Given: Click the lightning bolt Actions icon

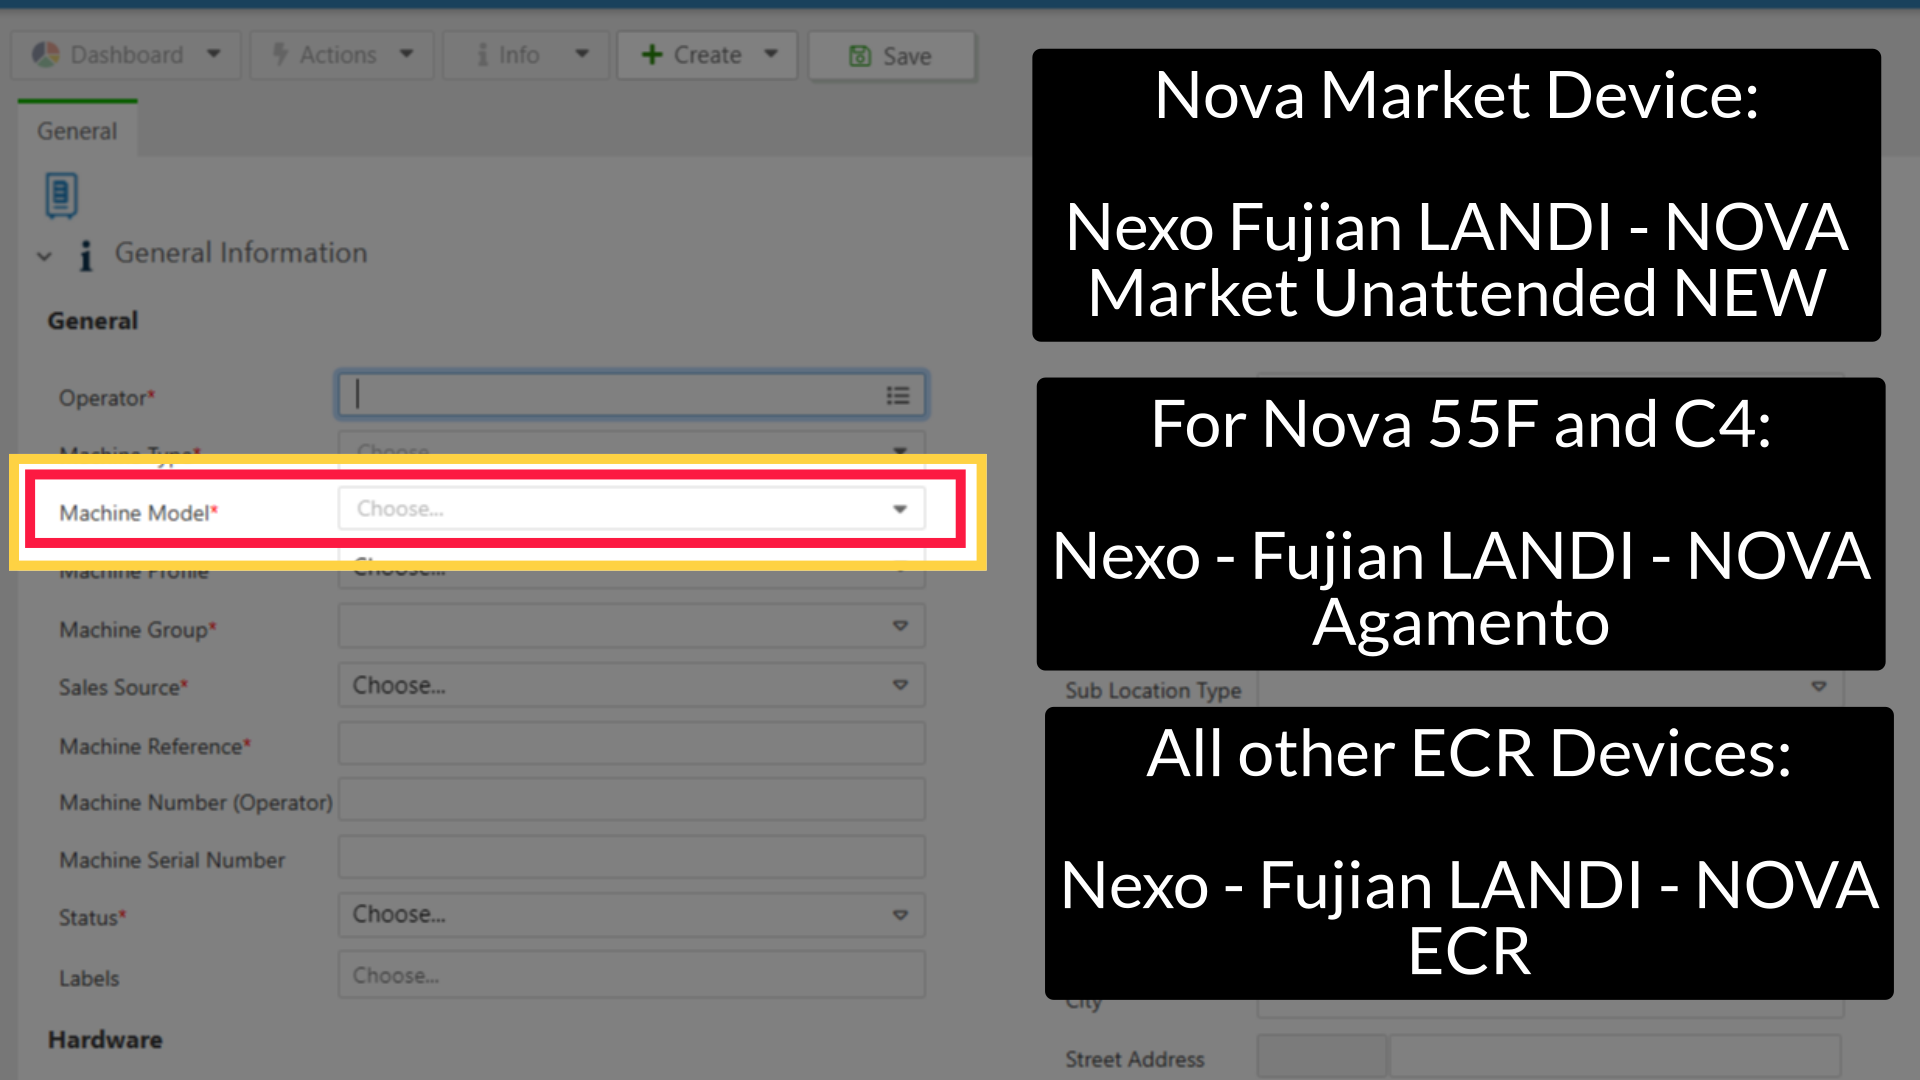Looking at the screenshot, I should [x=281, y=55].
